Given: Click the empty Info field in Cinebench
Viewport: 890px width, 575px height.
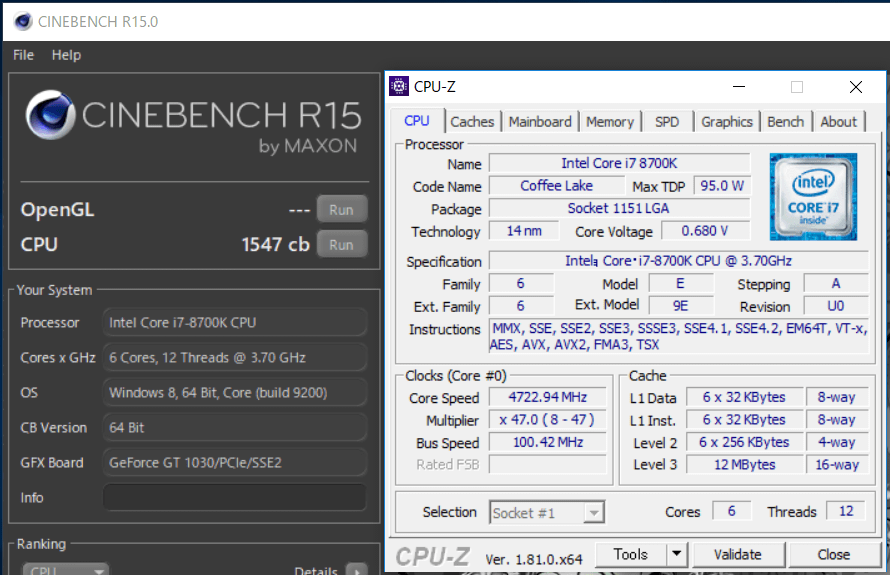Looking at the screenshot, I should click(234, 497).
